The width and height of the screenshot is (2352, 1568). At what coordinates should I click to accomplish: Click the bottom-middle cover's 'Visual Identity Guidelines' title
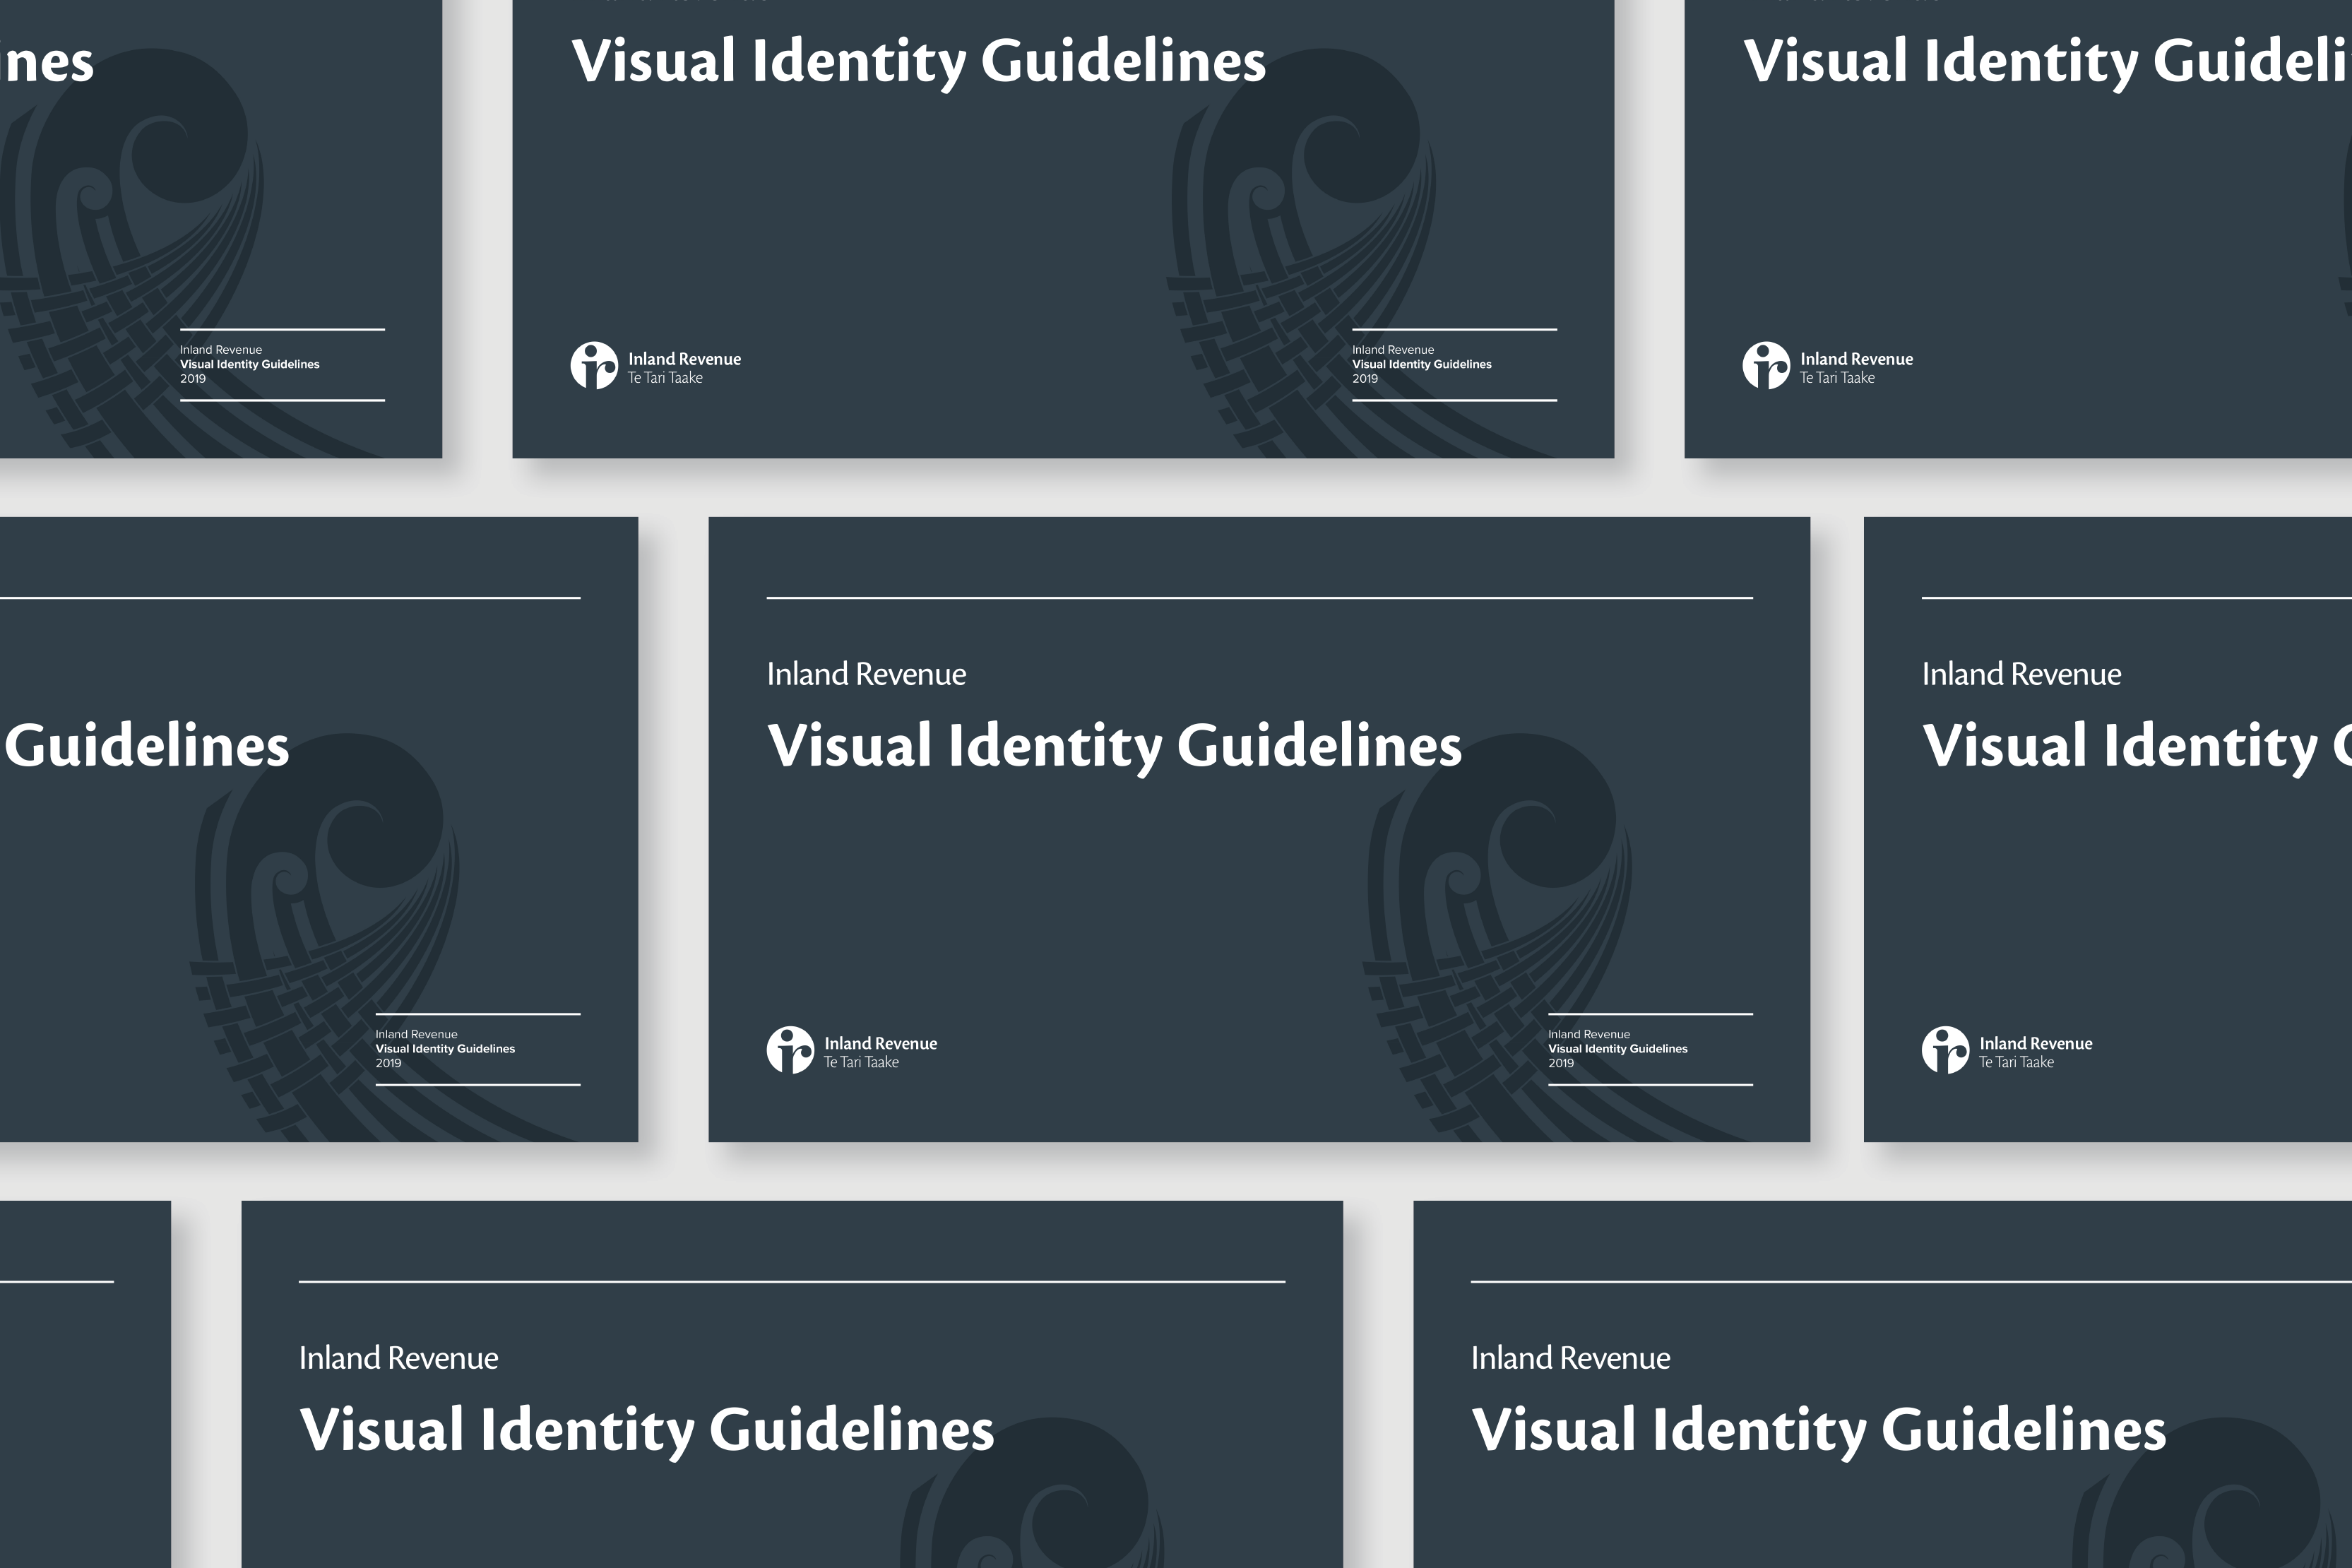coord(646,1430)
